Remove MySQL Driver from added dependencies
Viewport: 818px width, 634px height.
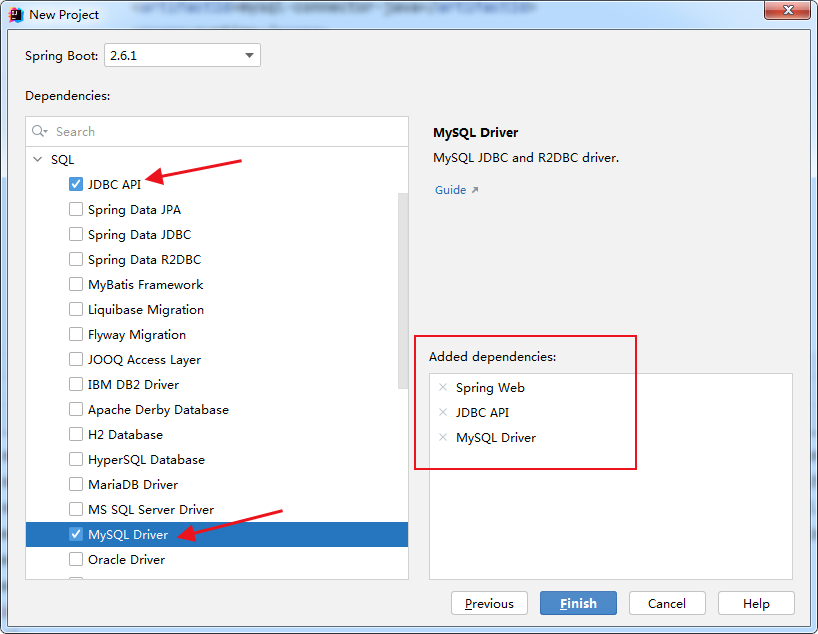(443, 437)
